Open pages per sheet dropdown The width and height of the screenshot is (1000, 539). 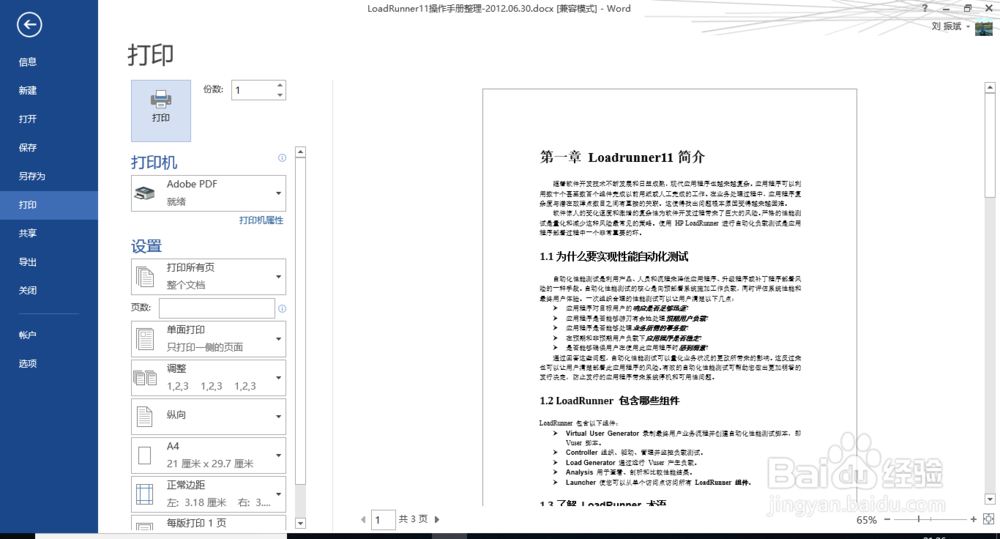tap(209, 523)
